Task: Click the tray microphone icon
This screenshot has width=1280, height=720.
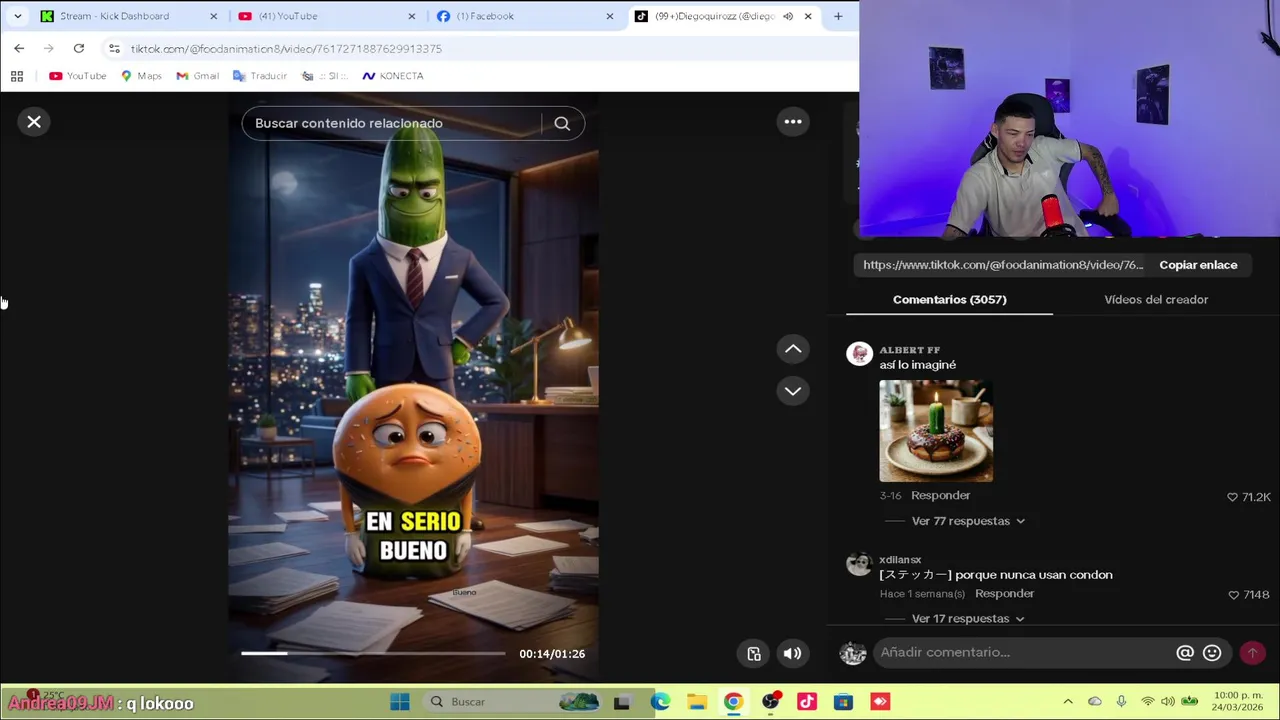Action: tap(1121, 702)
